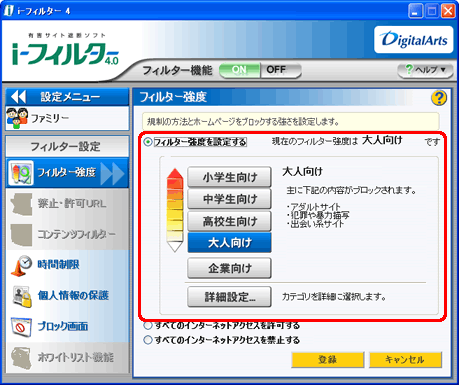459x385 pixels.
Task: Turn the filter function OFF
Action: 281,70
